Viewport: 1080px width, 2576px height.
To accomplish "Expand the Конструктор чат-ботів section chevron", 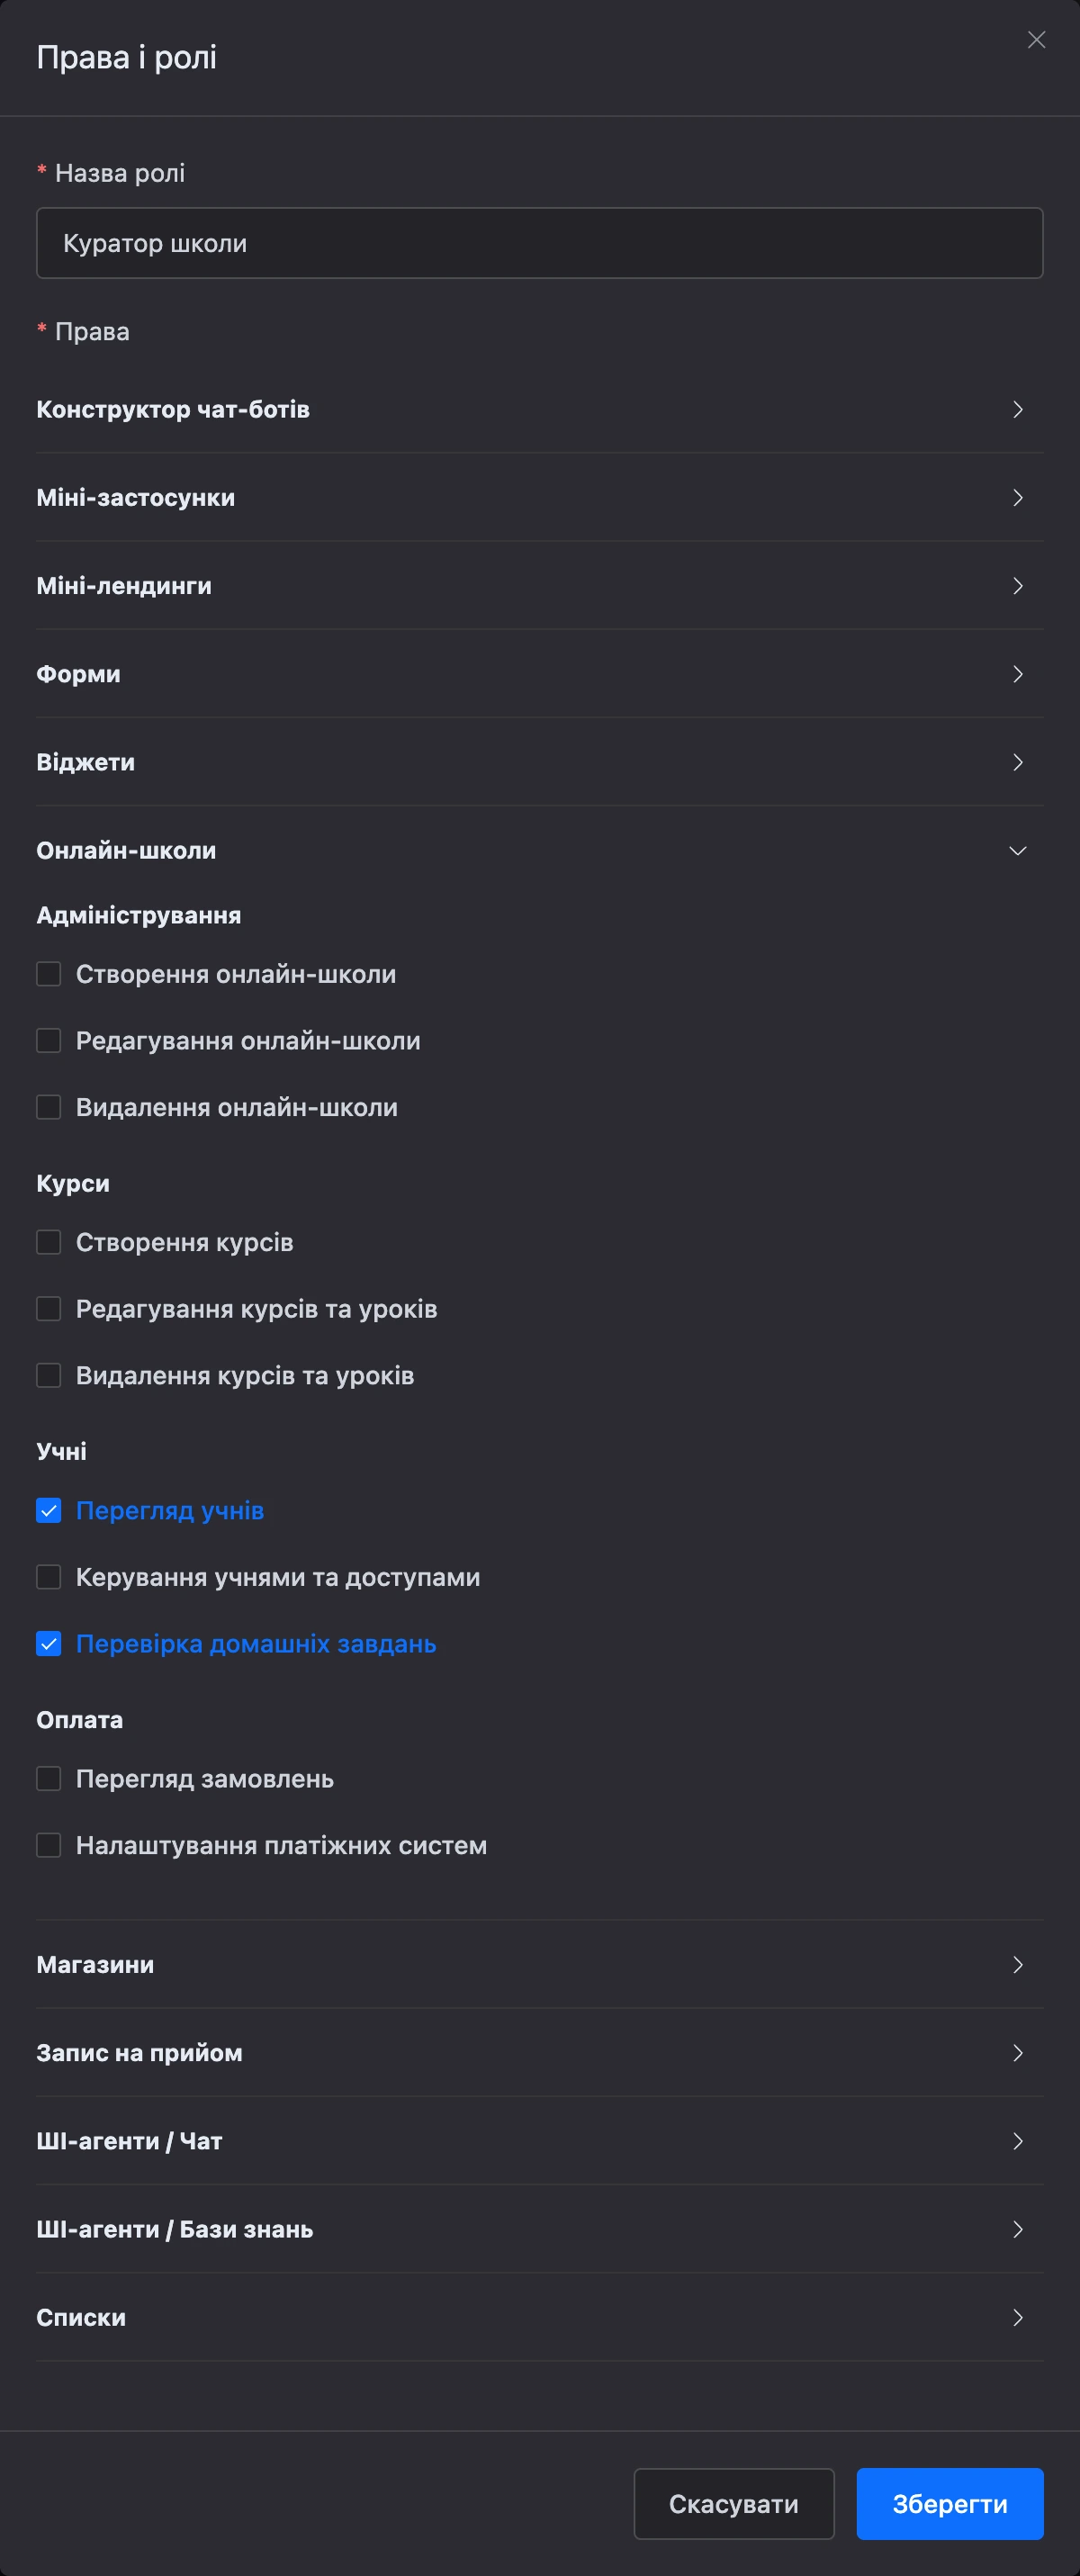I will coord(1017,409).
